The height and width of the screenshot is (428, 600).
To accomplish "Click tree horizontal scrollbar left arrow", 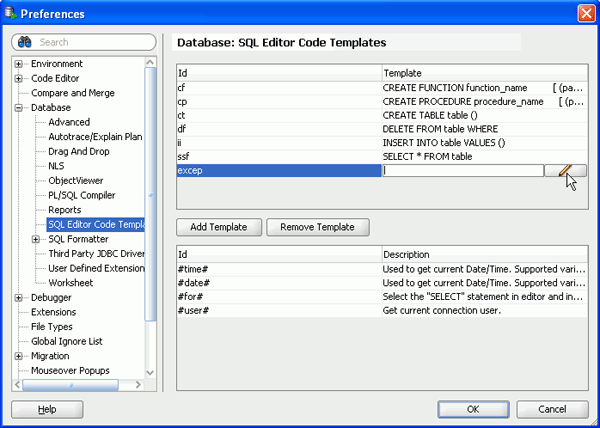I will point(18,385).
